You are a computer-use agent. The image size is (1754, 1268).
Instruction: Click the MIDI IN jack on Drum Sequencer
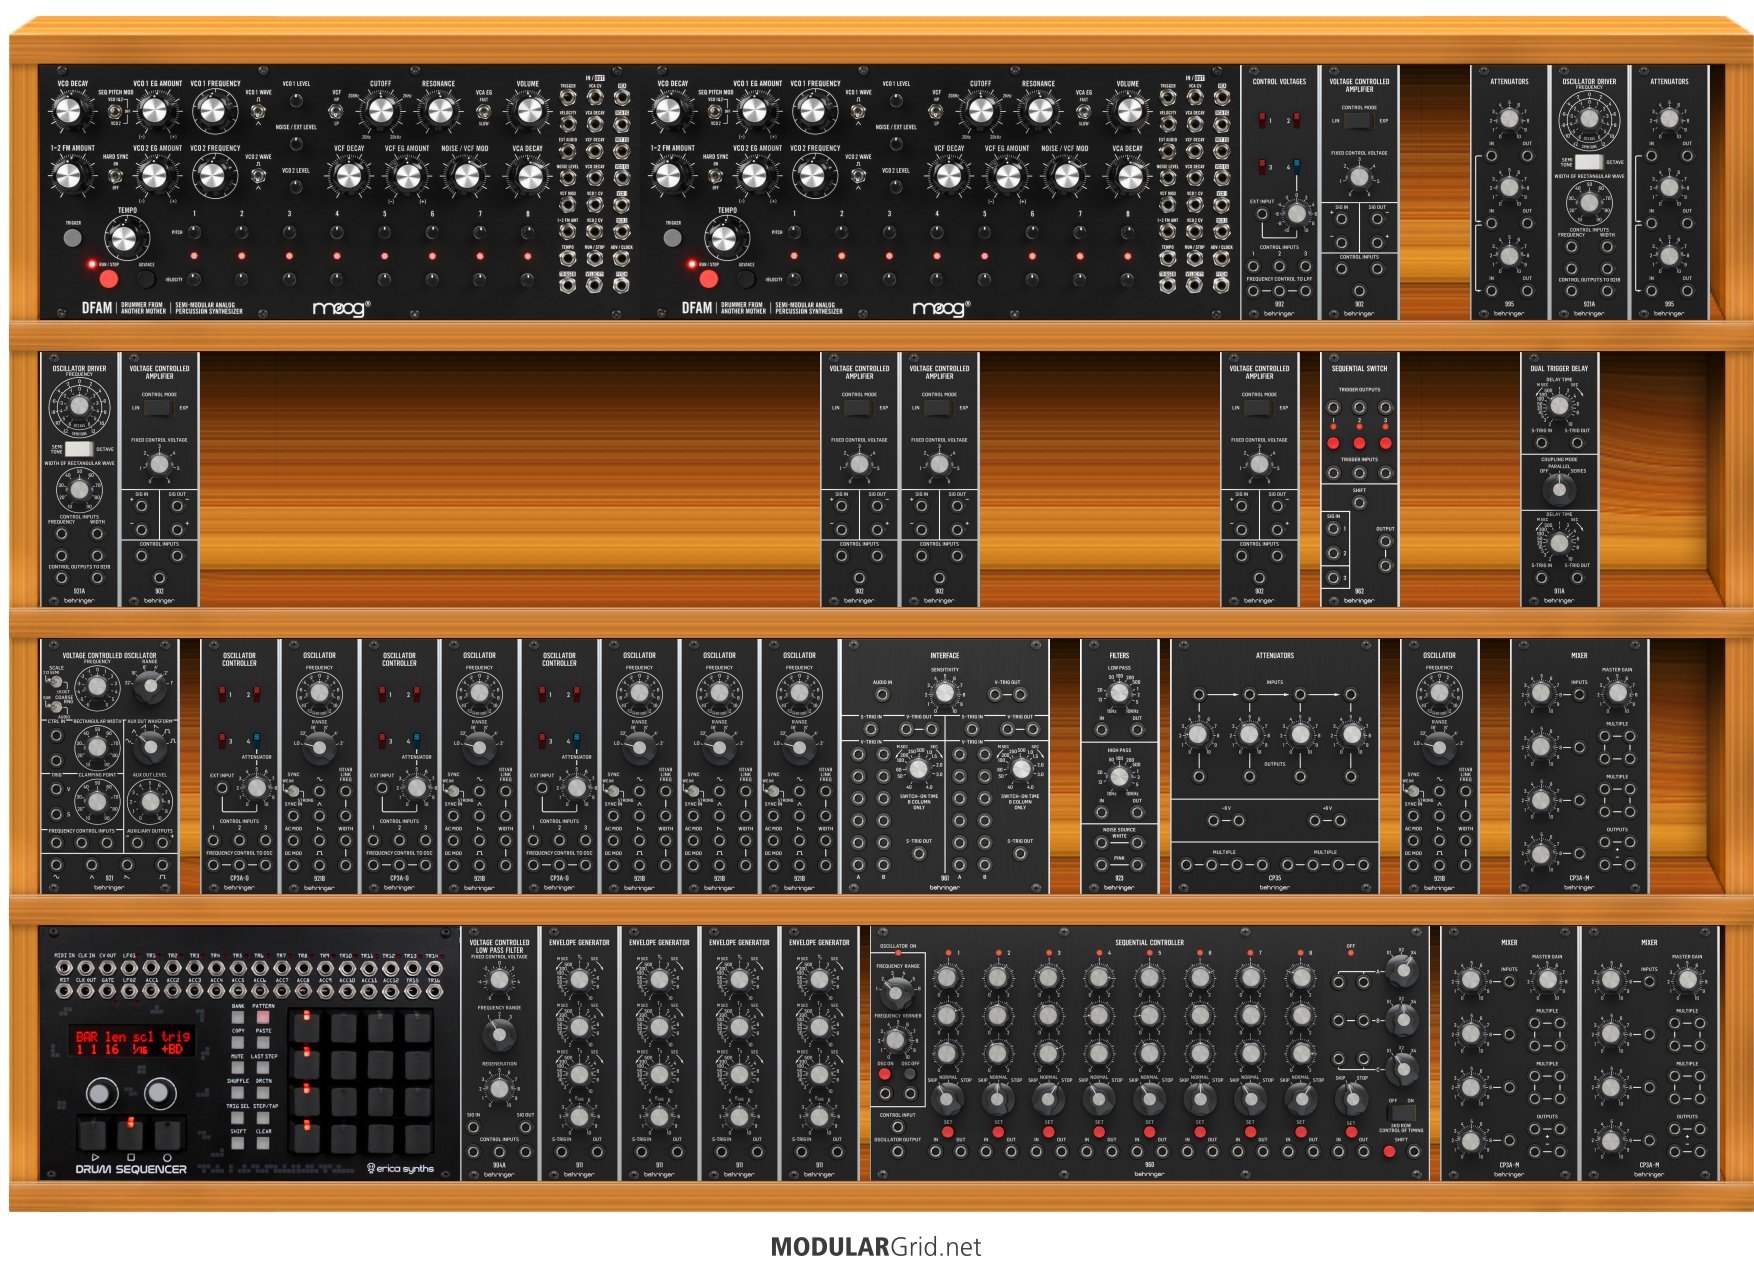click(64, 967)
